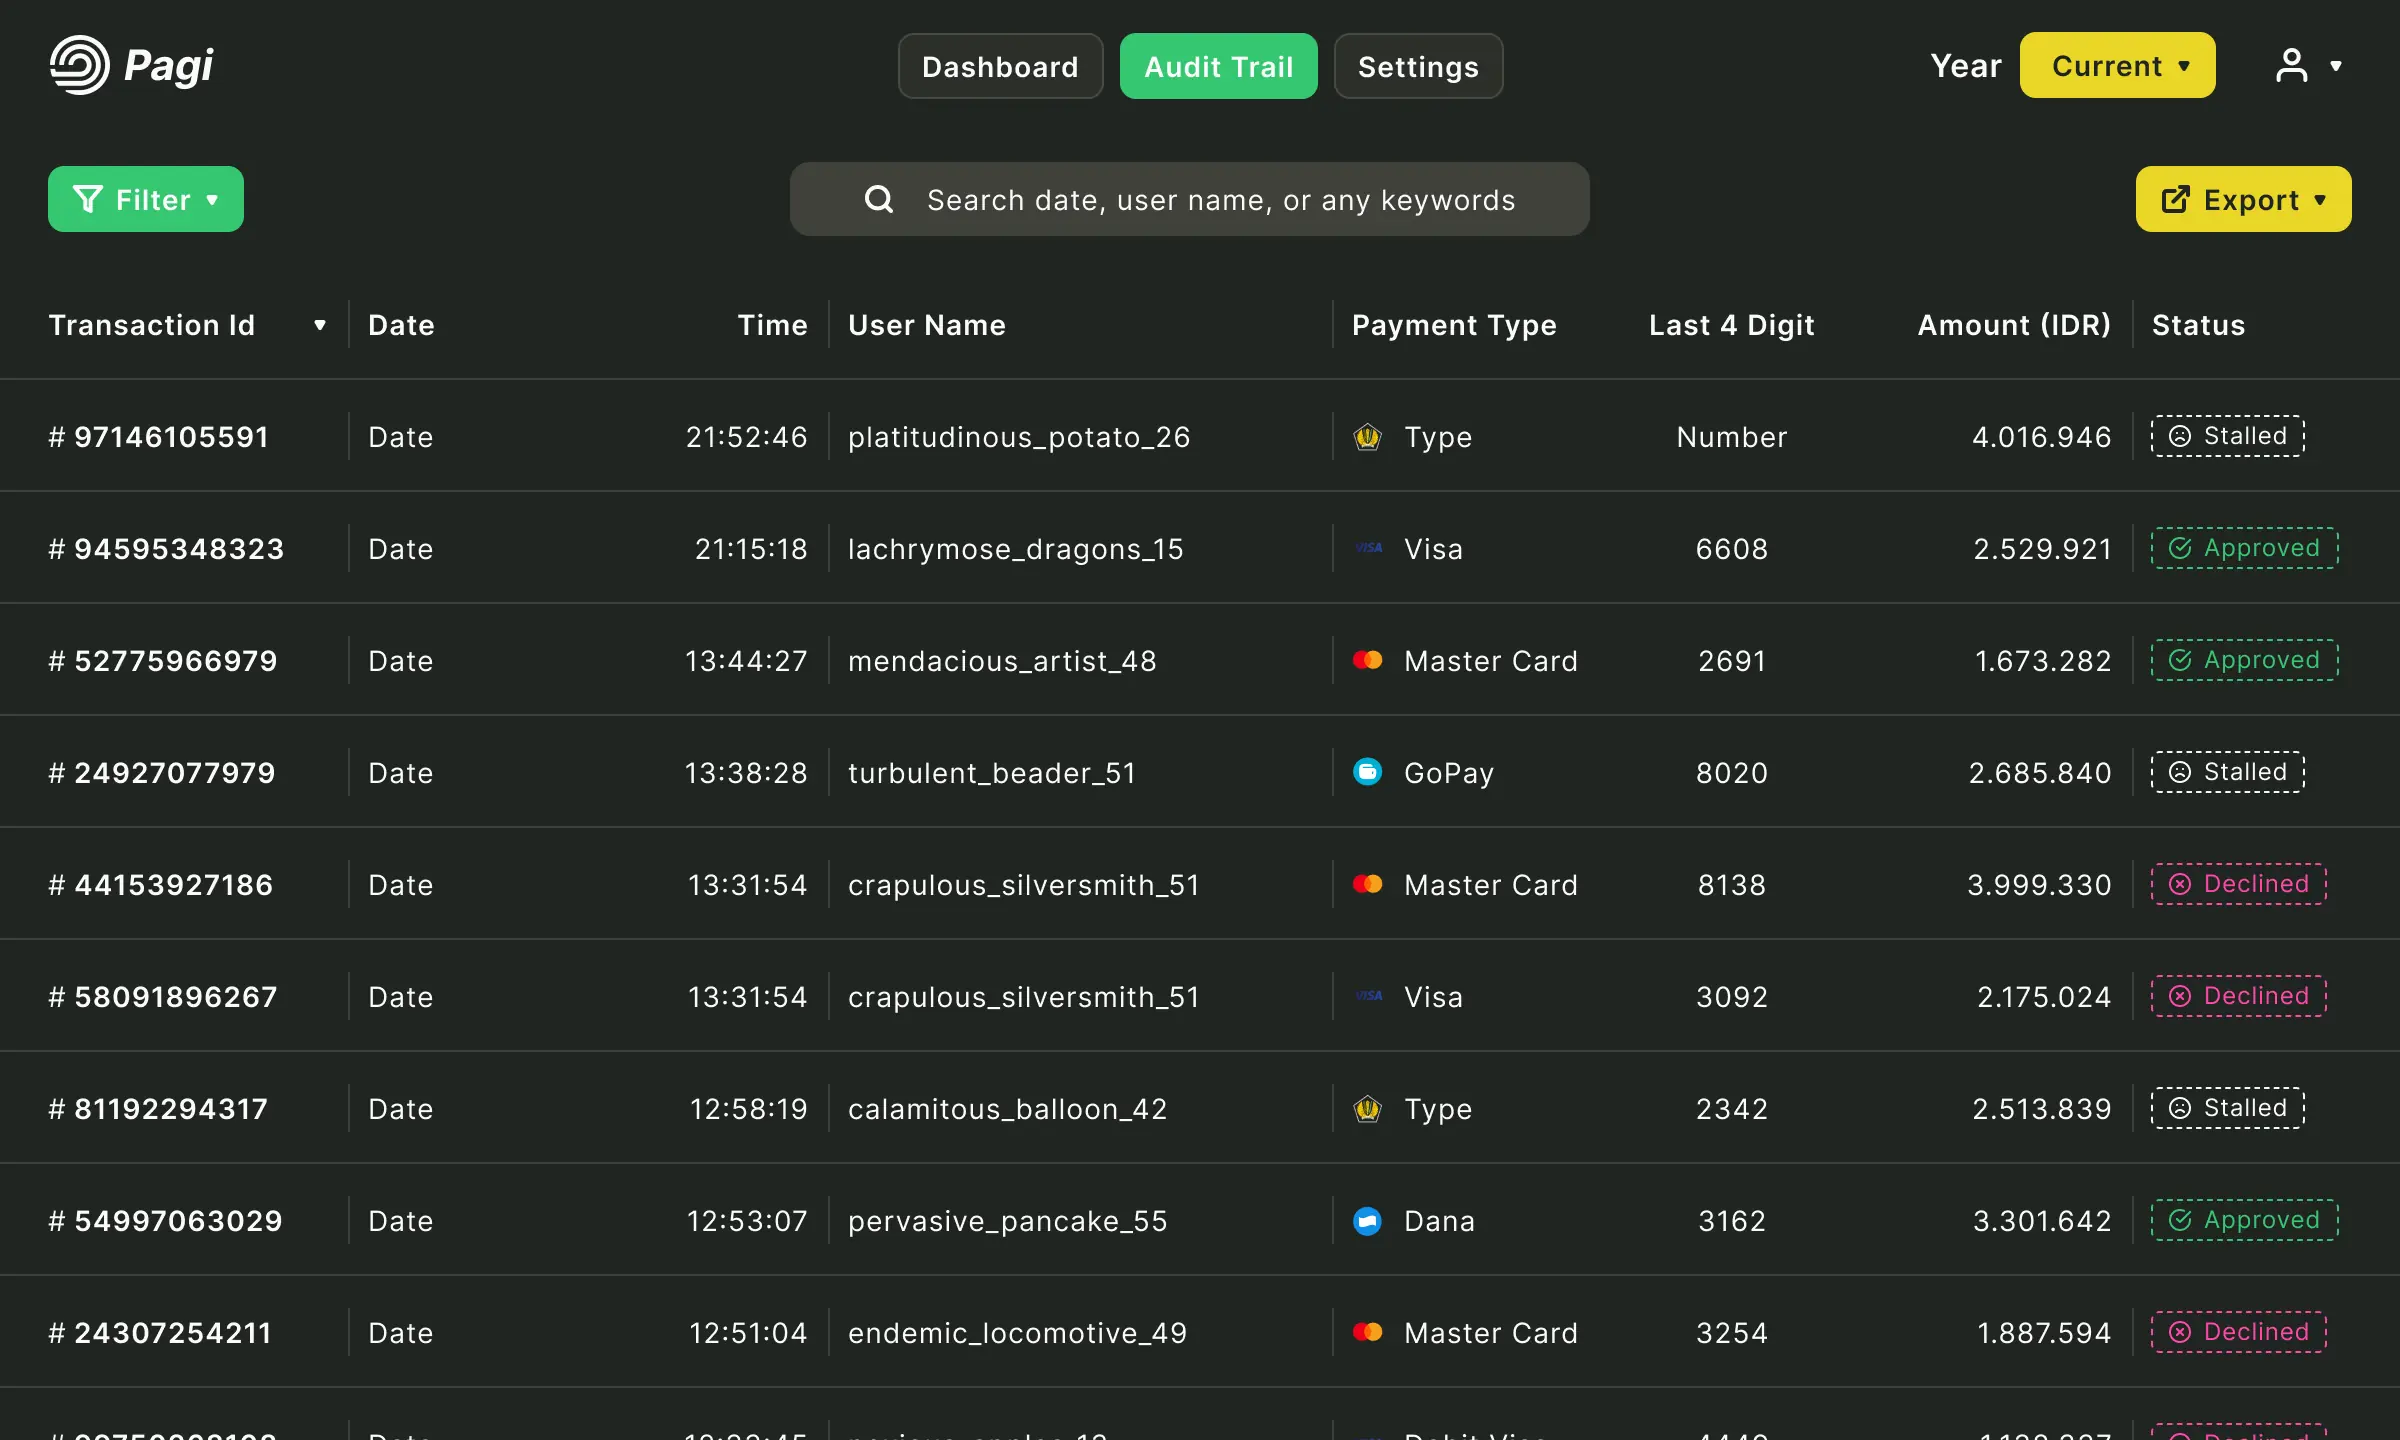Click amount 4.016.946
Screen dimensions: 2400x1440
pos(2042,437)
